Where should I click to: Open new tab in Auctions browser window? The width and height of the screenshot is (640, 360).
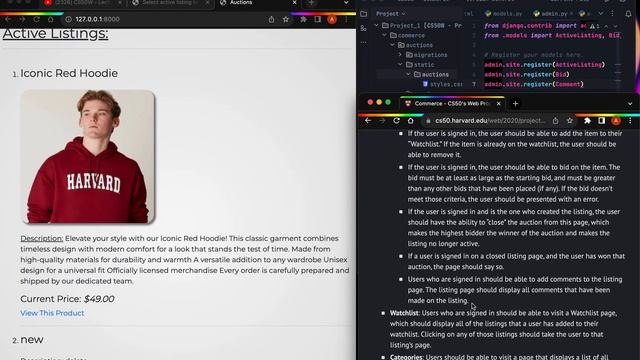[311, 3]
